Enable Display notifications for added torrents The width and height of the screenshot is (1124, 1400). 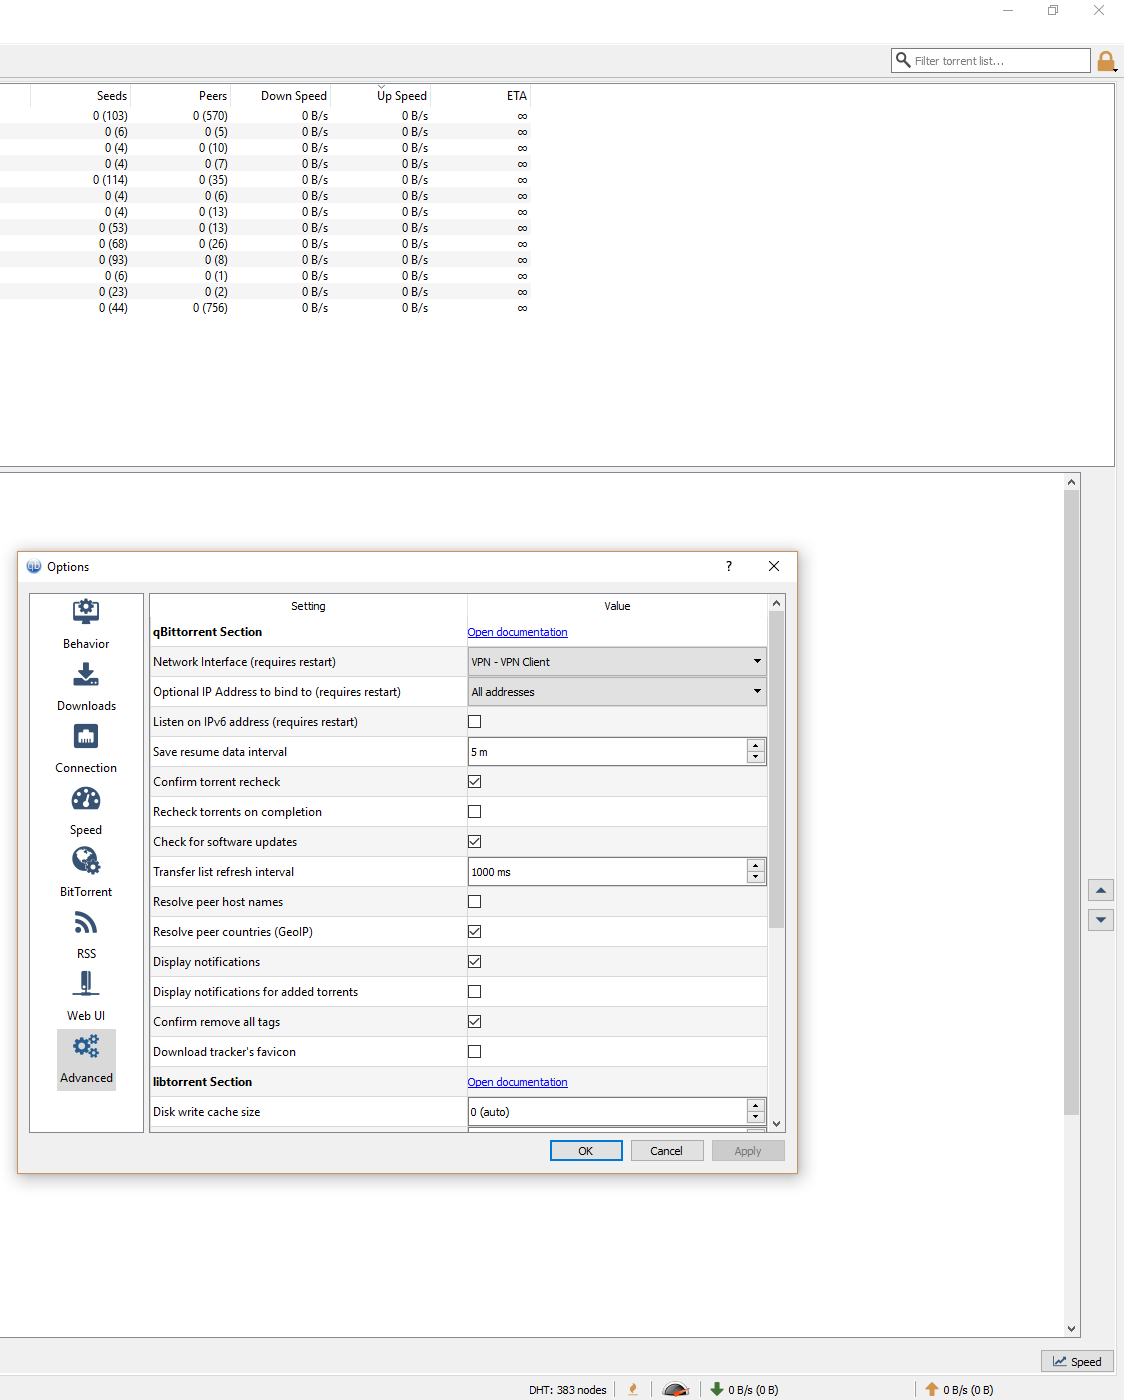pos(475,992)
